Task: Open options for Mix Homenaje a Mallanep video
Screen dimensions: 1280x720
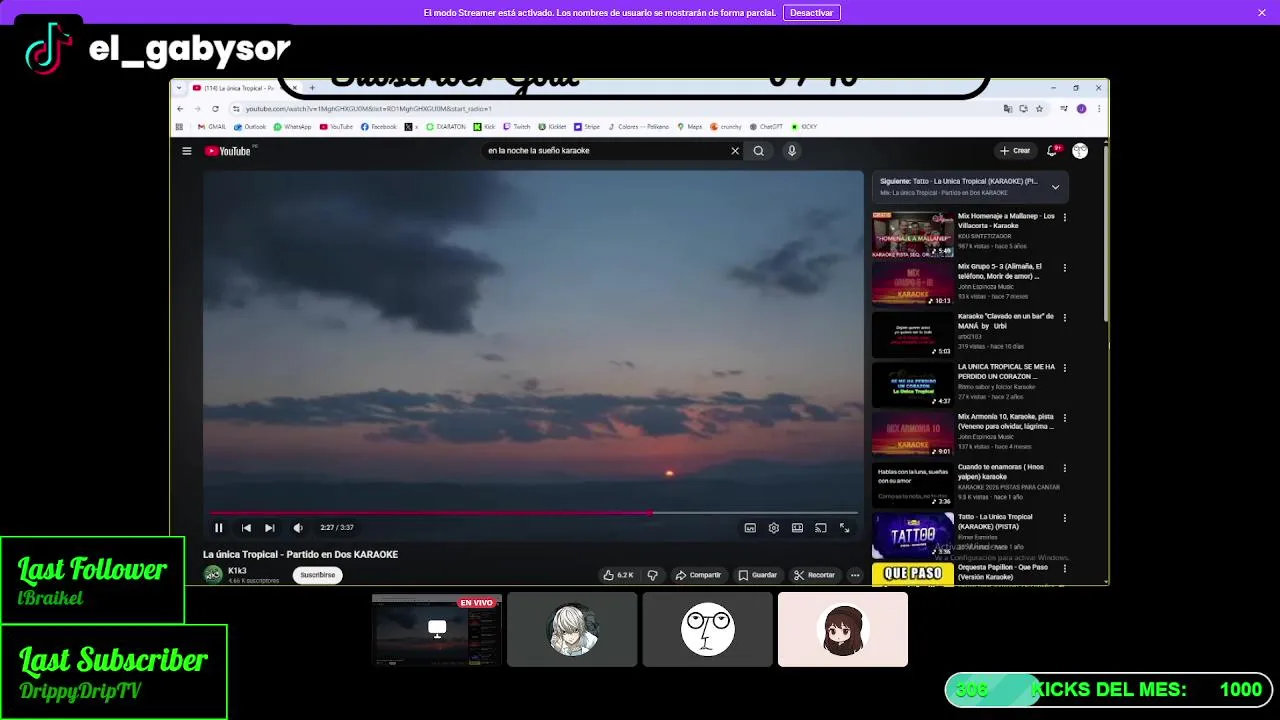Action: click(1065, 217)
